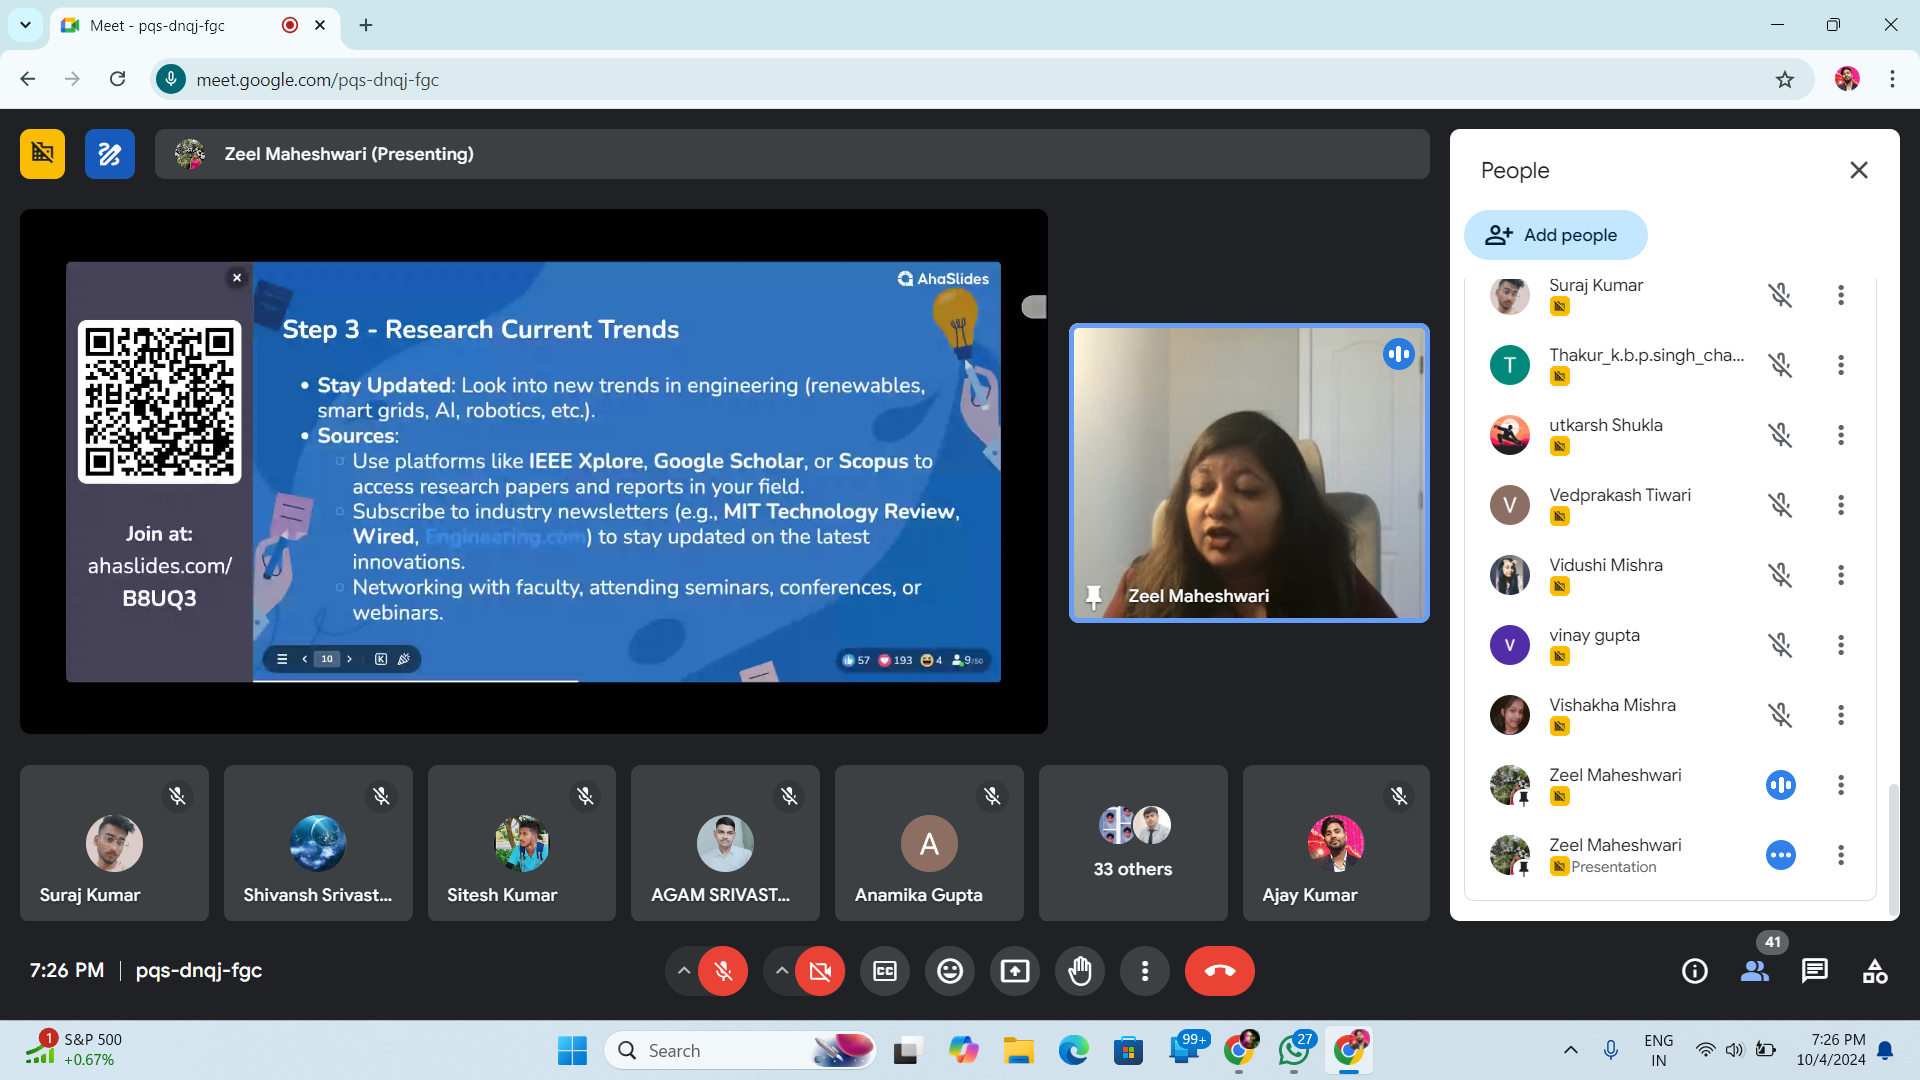Image resolution: width=1920 pixels, height=1080 pixels.
Task: Click the People panel scrollbar
Action: point(1892,850)
